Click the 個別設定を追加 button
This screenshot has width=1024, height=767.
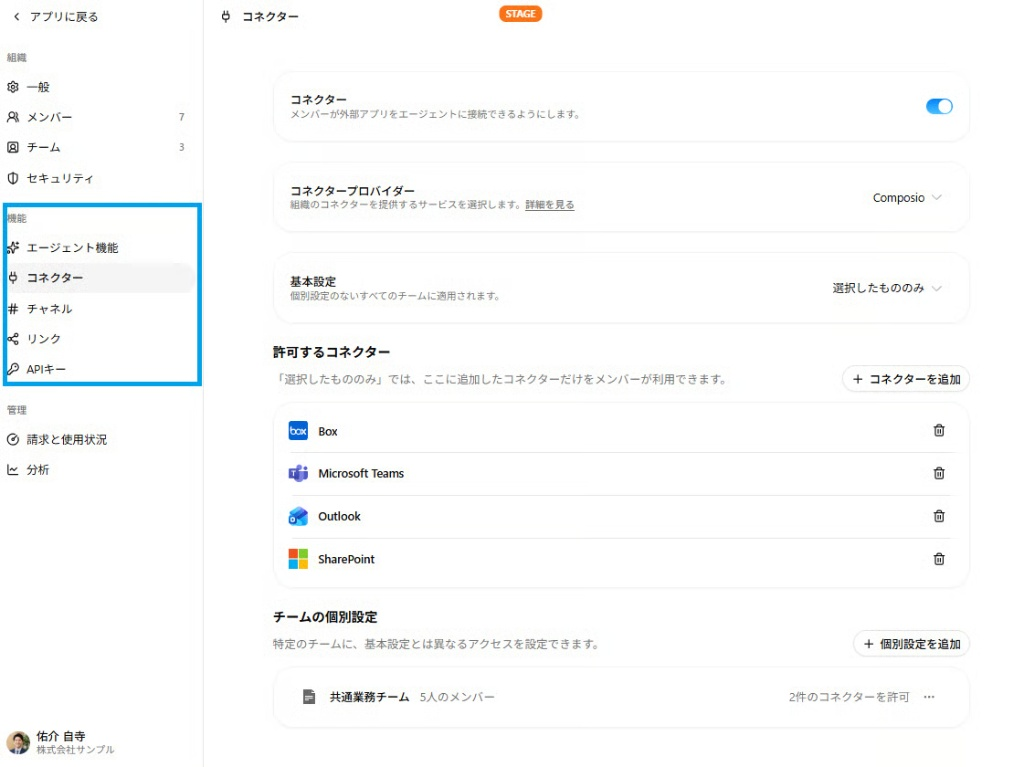pos(911,644)
